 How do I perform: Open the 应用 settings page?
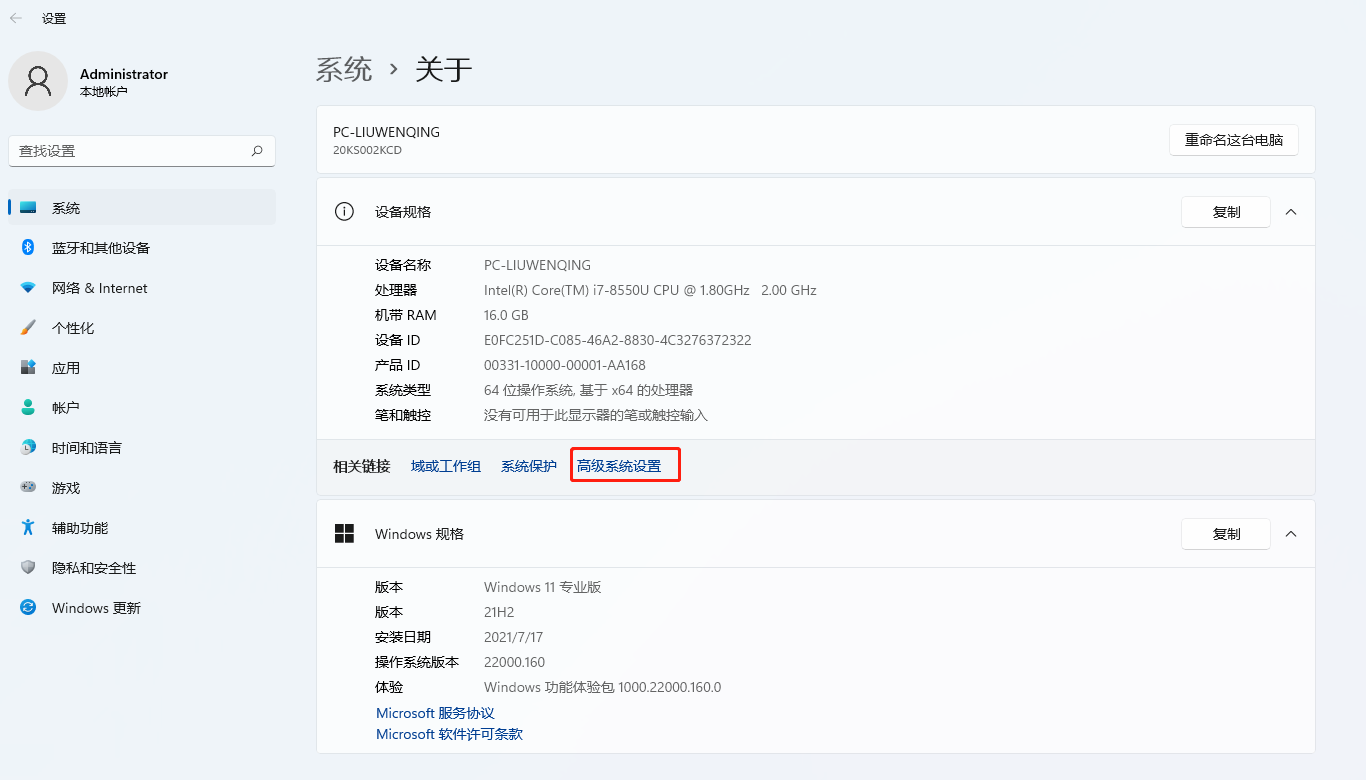[x=142, y=368]
